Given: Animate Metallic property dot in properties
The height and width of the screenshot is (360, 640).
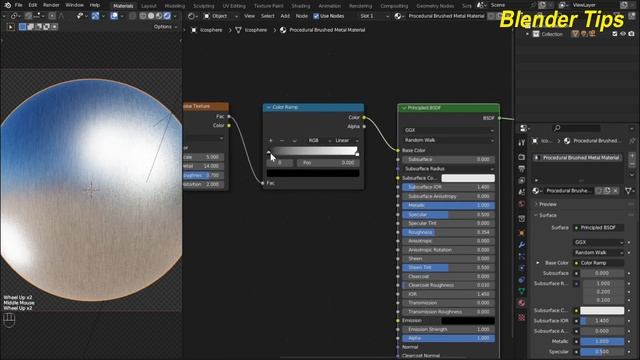Looking at the screenshot, I should (629, 341).
